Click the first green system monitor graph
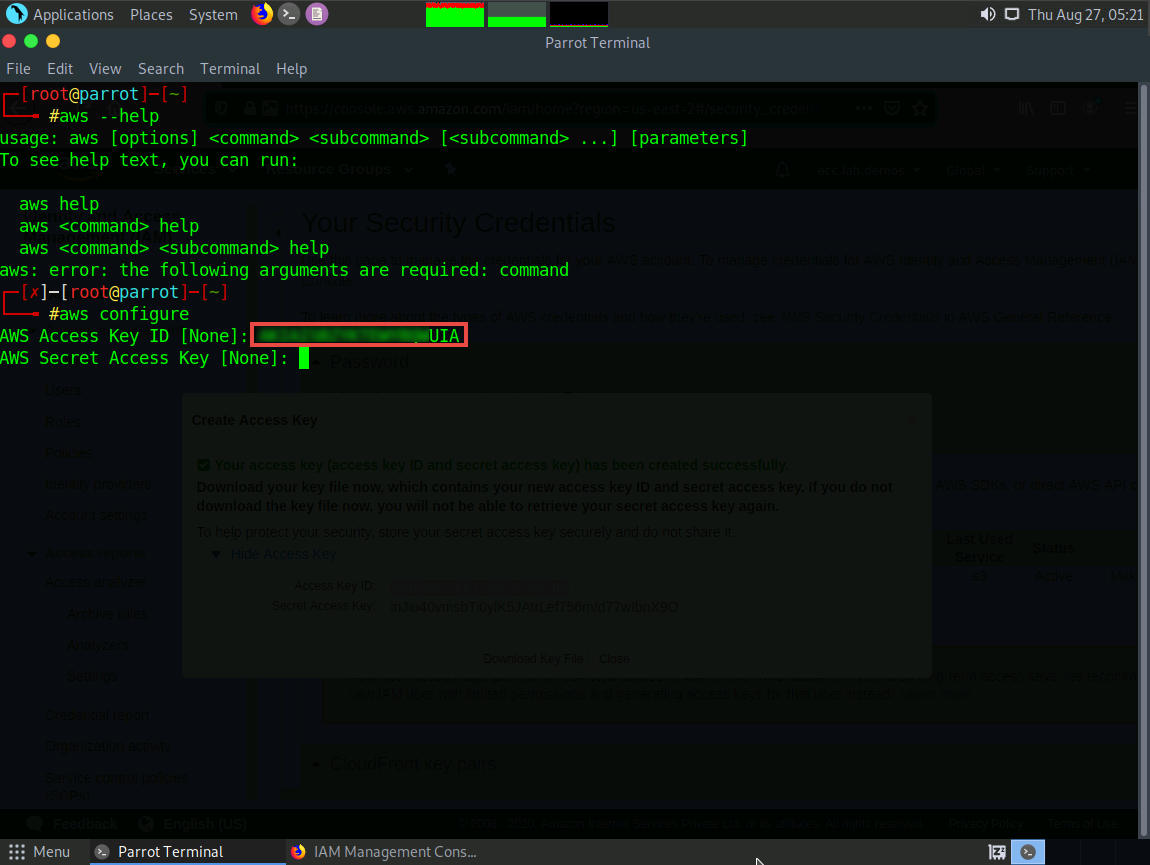Screen dimensions: 1150x865 point(454,14)
